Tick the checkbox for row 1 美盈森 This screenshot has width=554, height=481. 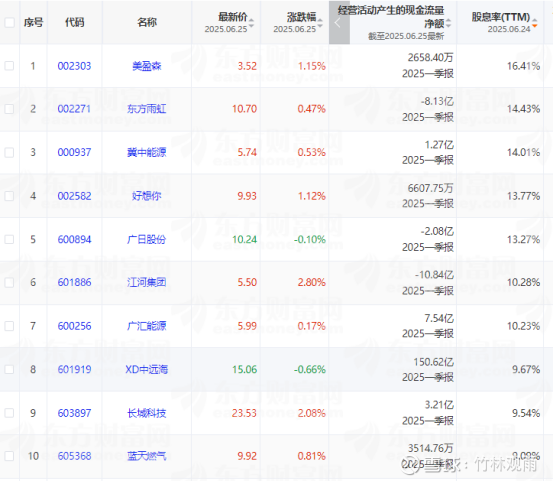click(x=9, y=66)
